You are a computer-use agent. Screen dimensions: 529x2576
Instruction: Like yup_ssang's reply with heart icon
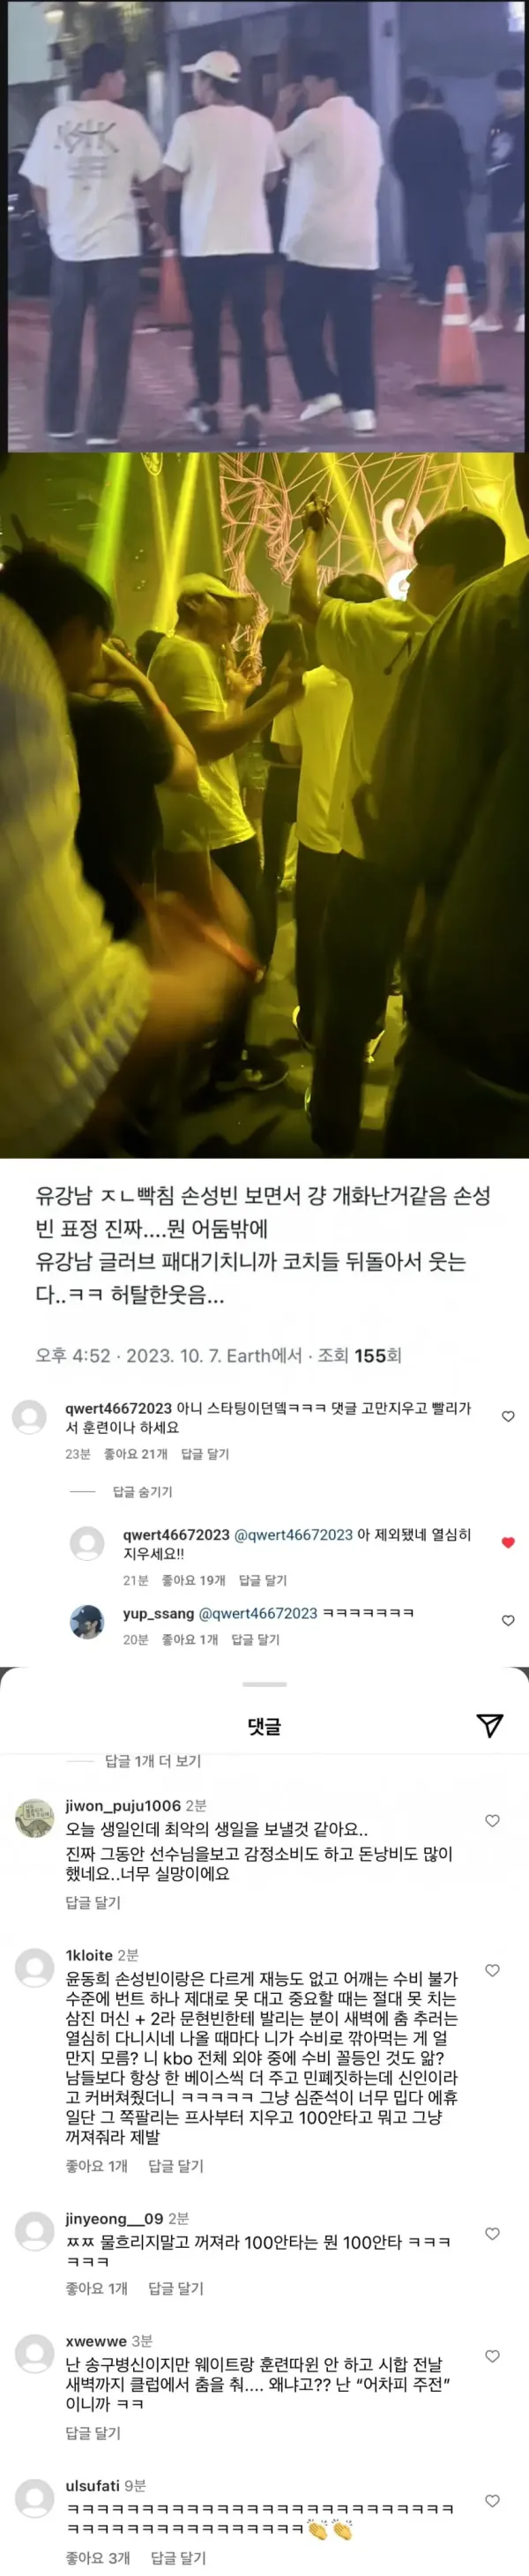(x=508, y=1621)
